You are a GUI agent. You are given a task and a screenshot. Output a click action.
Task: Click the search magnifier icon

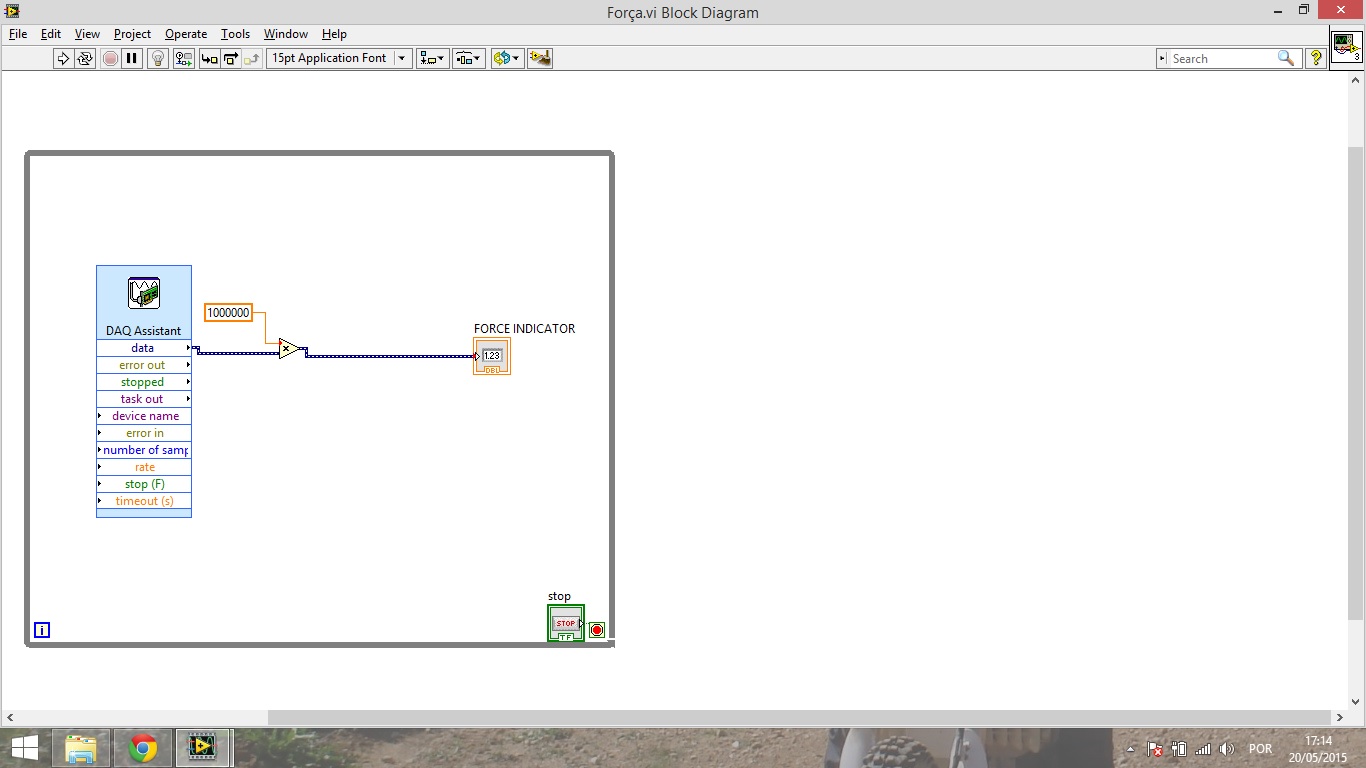point(1286,58)
